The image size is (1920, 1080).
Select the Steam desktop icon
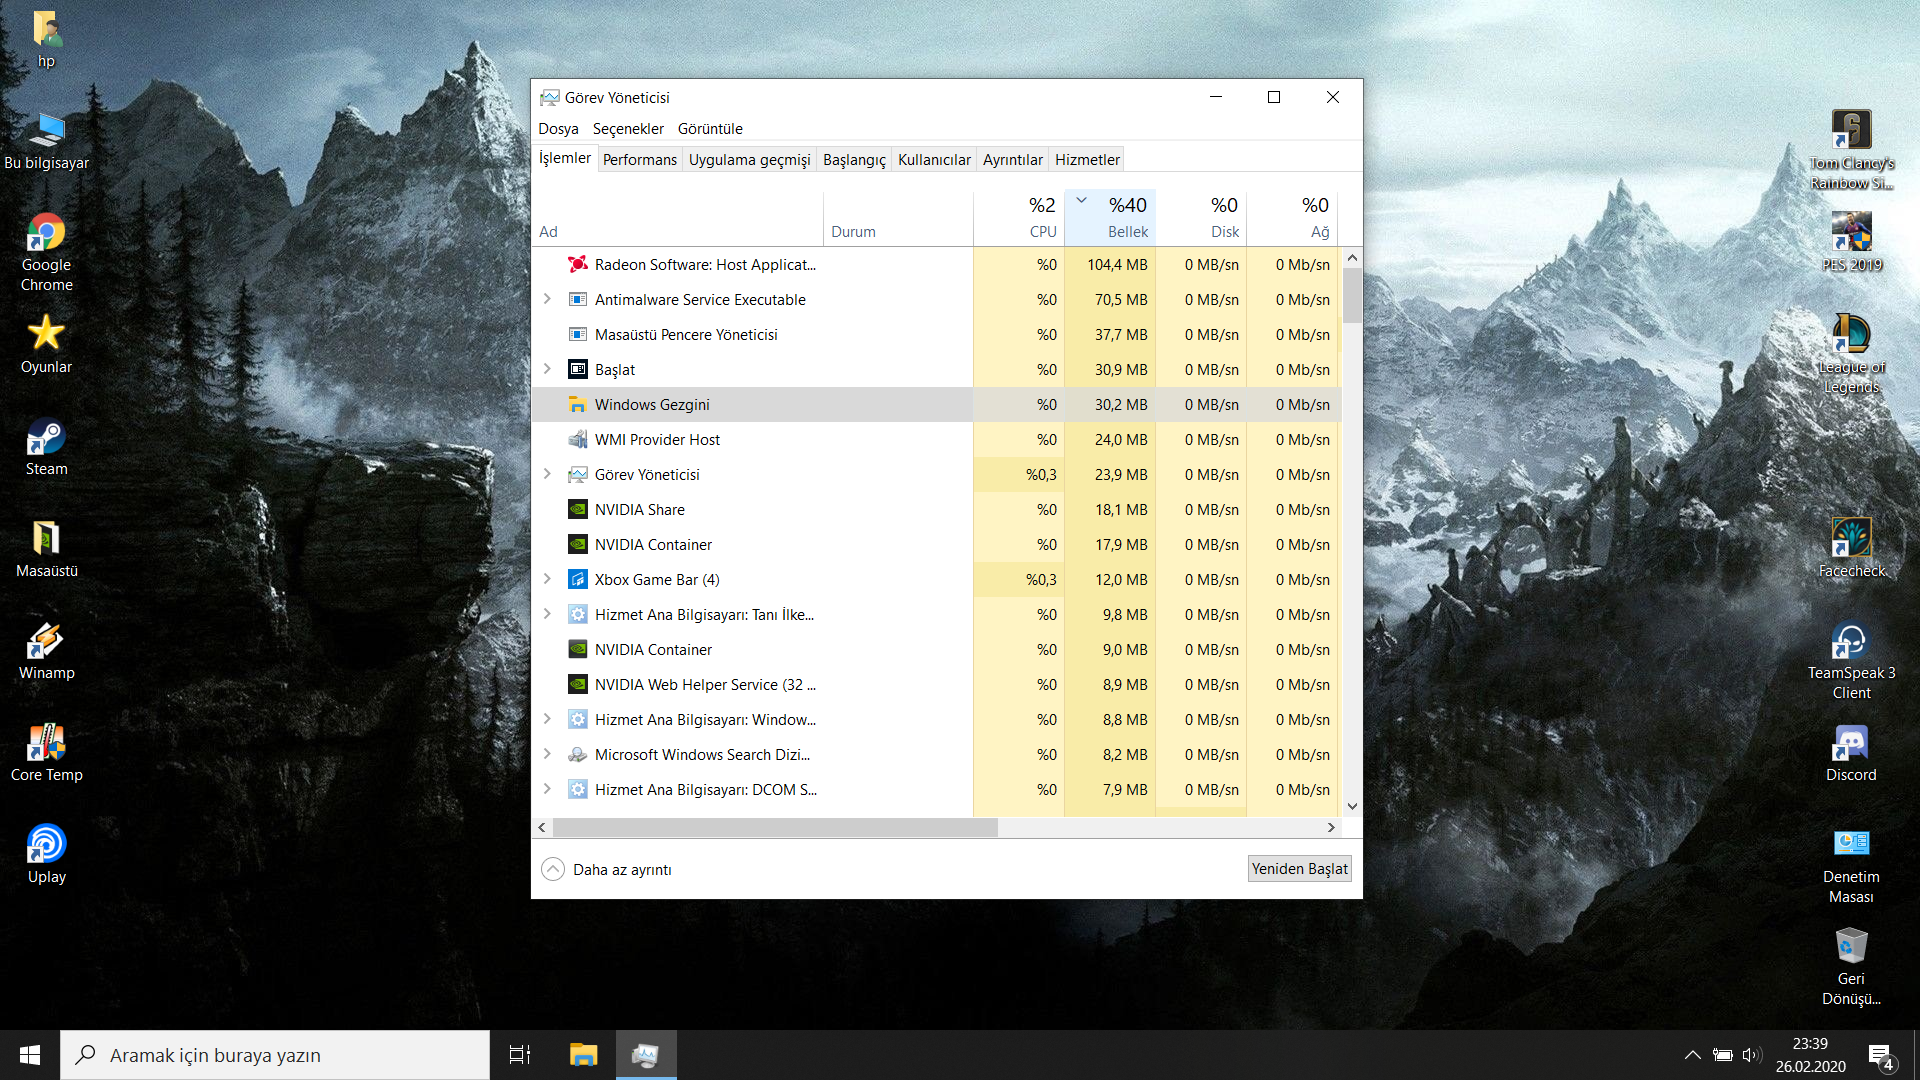tap(46, 446)
